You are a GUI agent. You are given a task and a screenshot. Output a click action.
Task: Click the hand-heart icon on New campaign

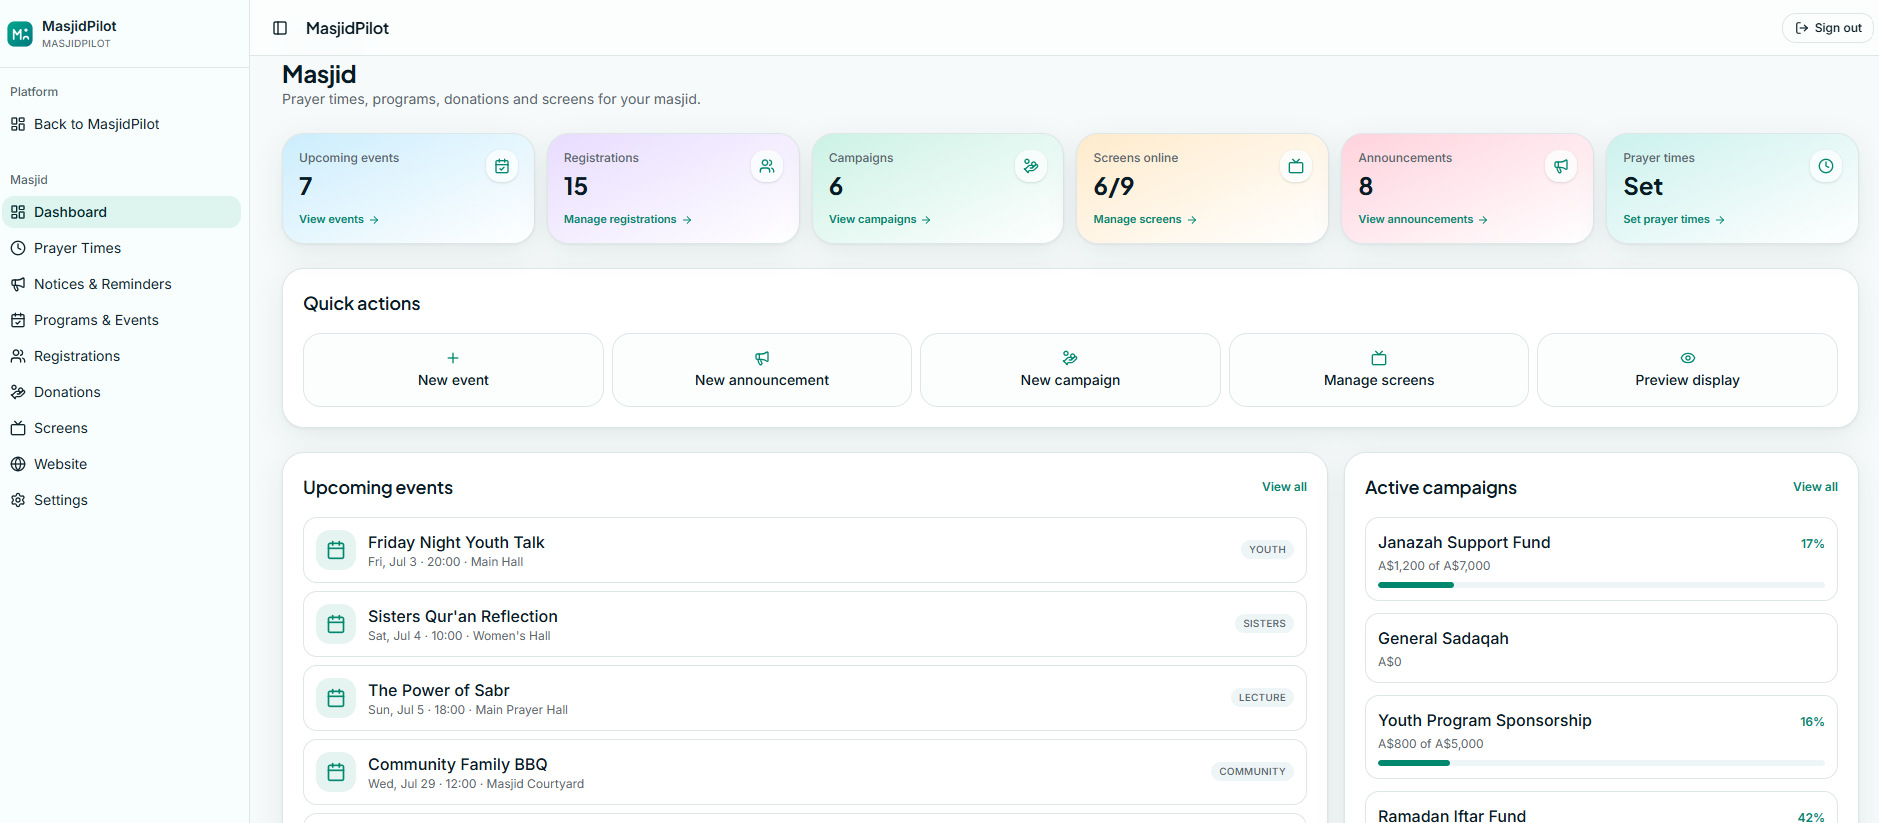pyautogui.click(x=1070, y=358)
